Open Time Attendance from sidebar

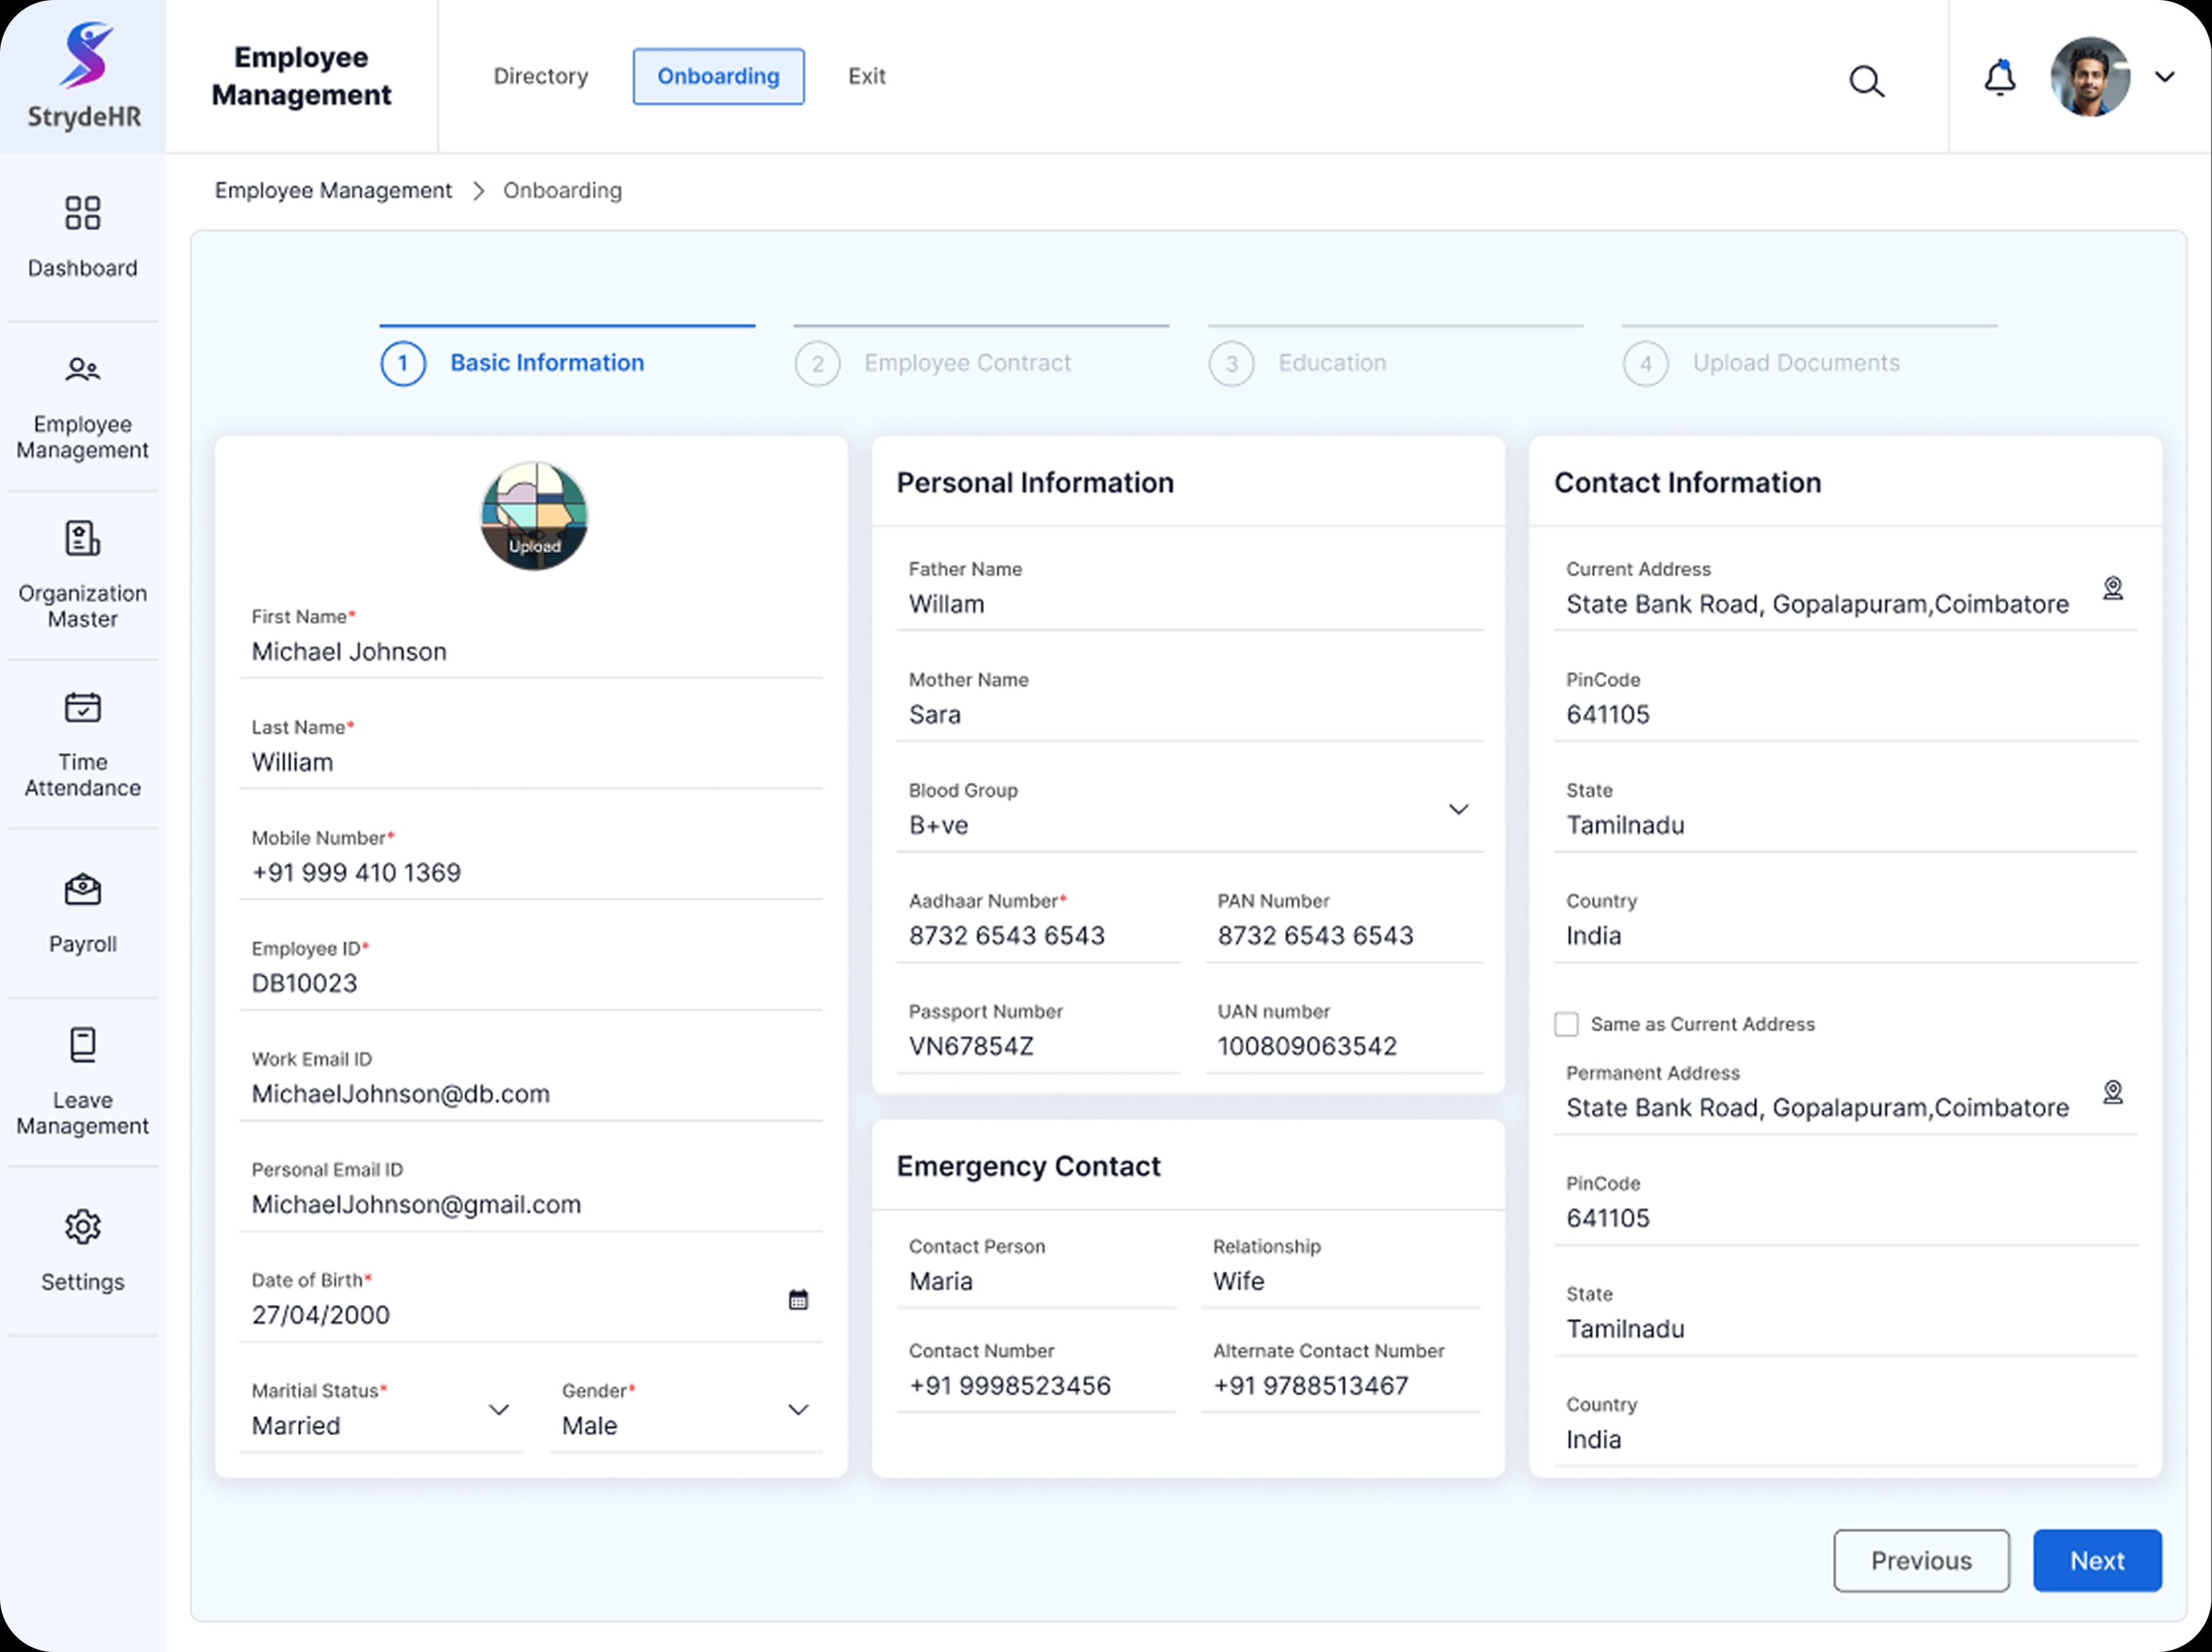[82, 707]
